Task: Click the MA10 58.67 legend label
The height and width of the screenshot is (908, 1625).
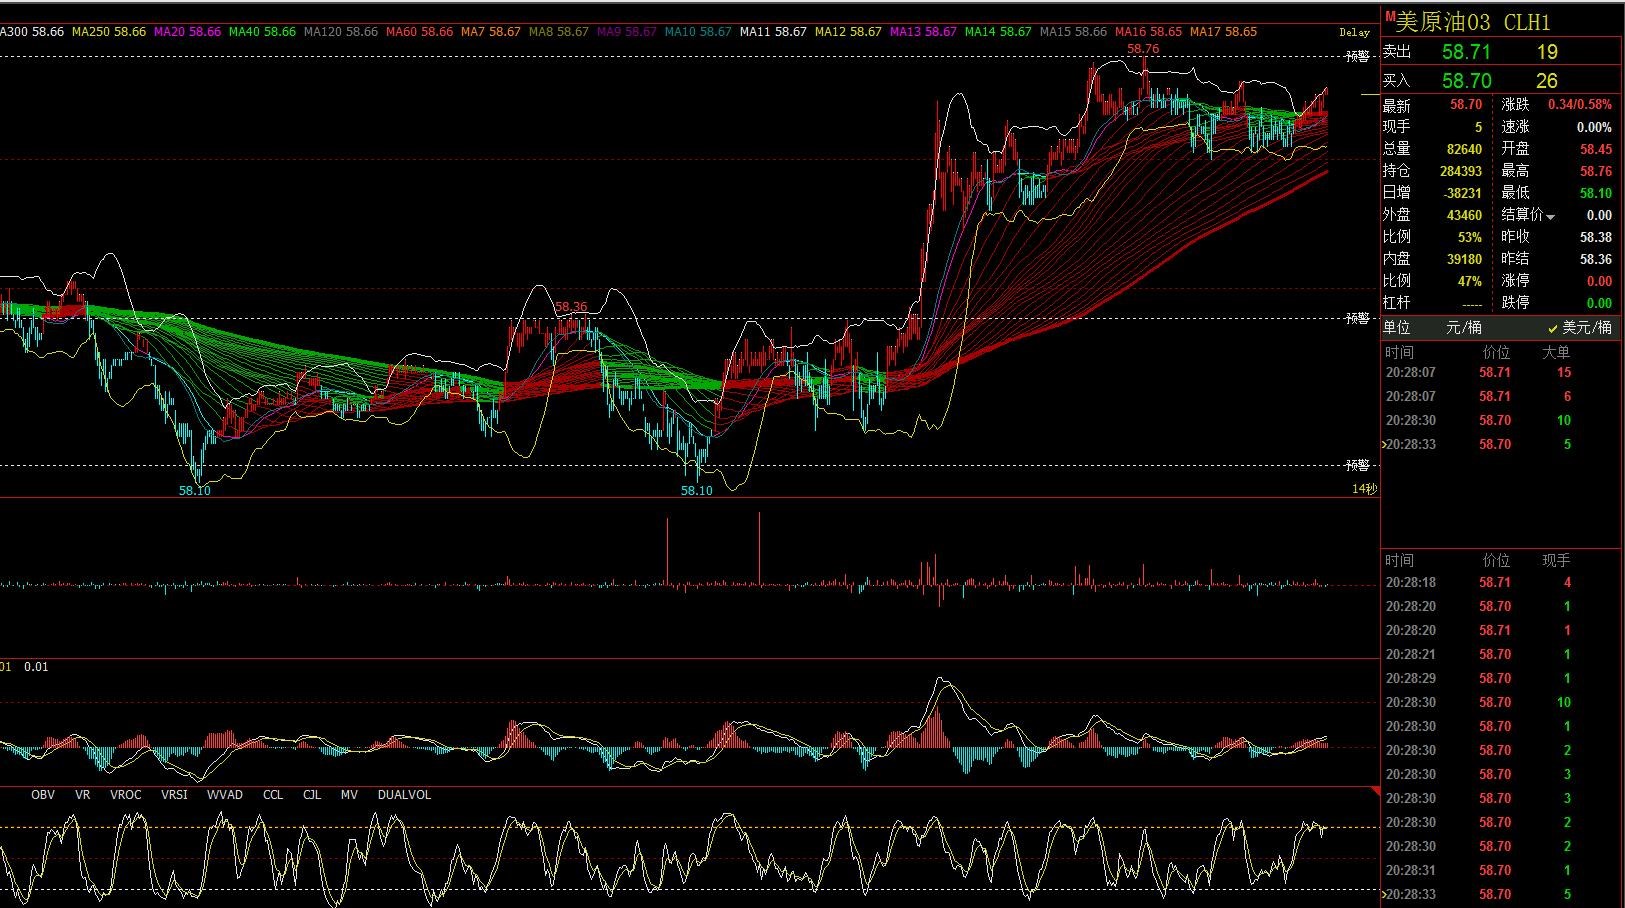Action: pyautogui.click(x=698, y=32)
